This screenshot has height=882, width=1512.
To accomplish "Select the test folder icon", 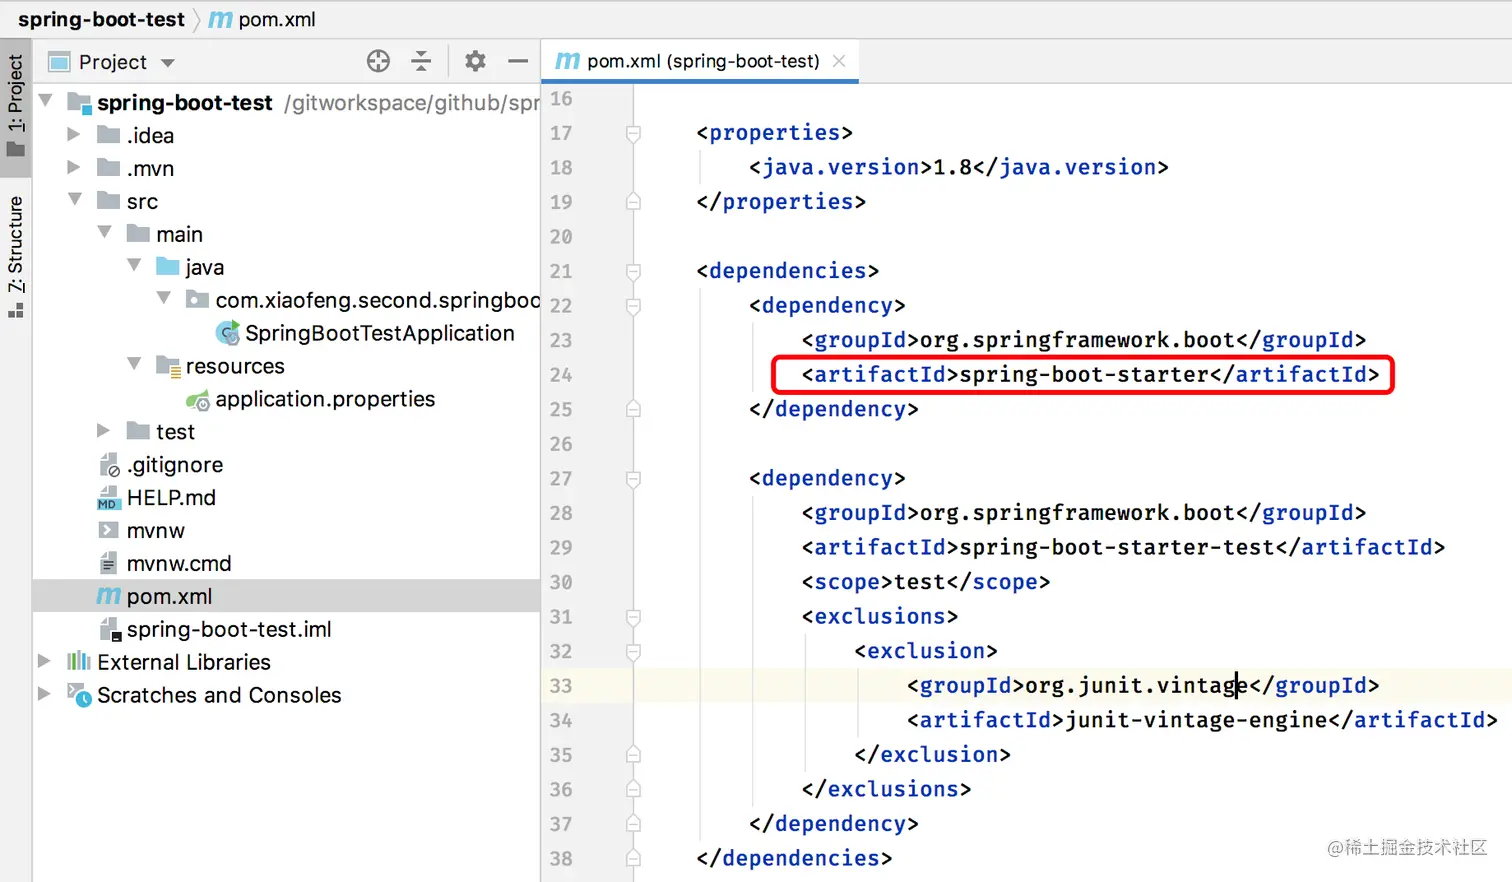I will pos(138,431).
